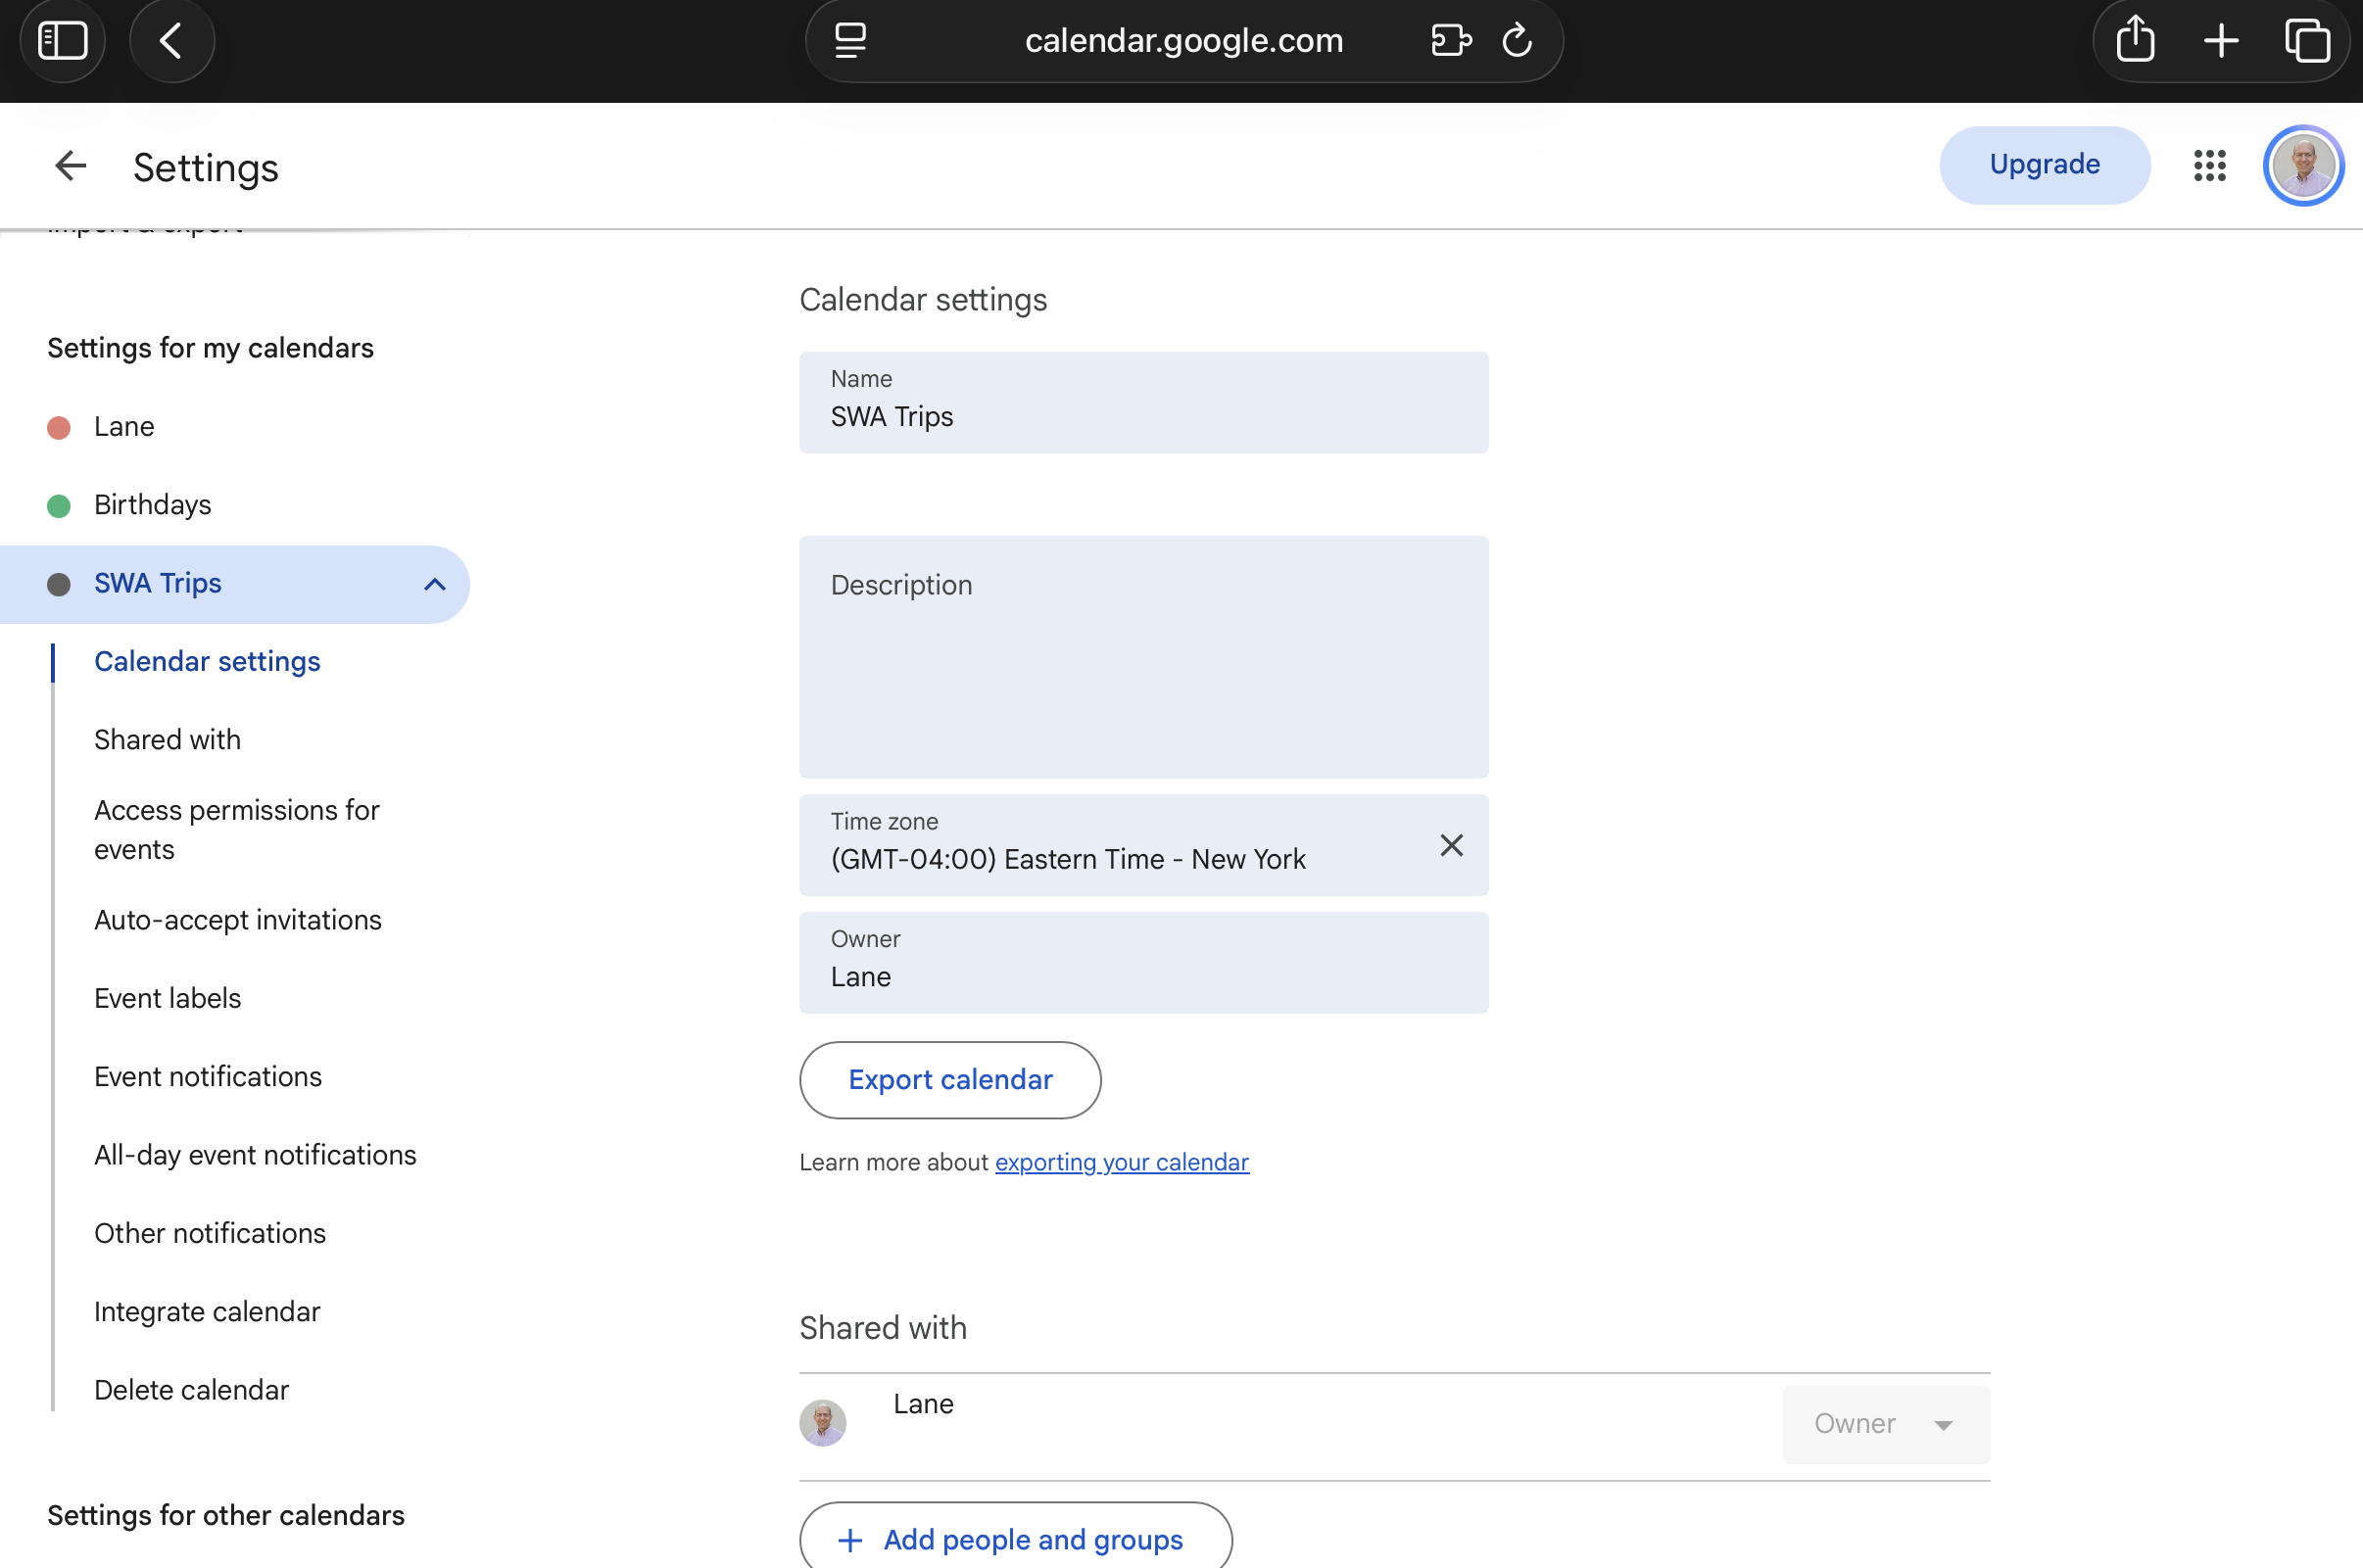Viewport: 2363px width, 1568px height.
Task: Select the Lane calendar in sidebar
Action: [124, 426]
